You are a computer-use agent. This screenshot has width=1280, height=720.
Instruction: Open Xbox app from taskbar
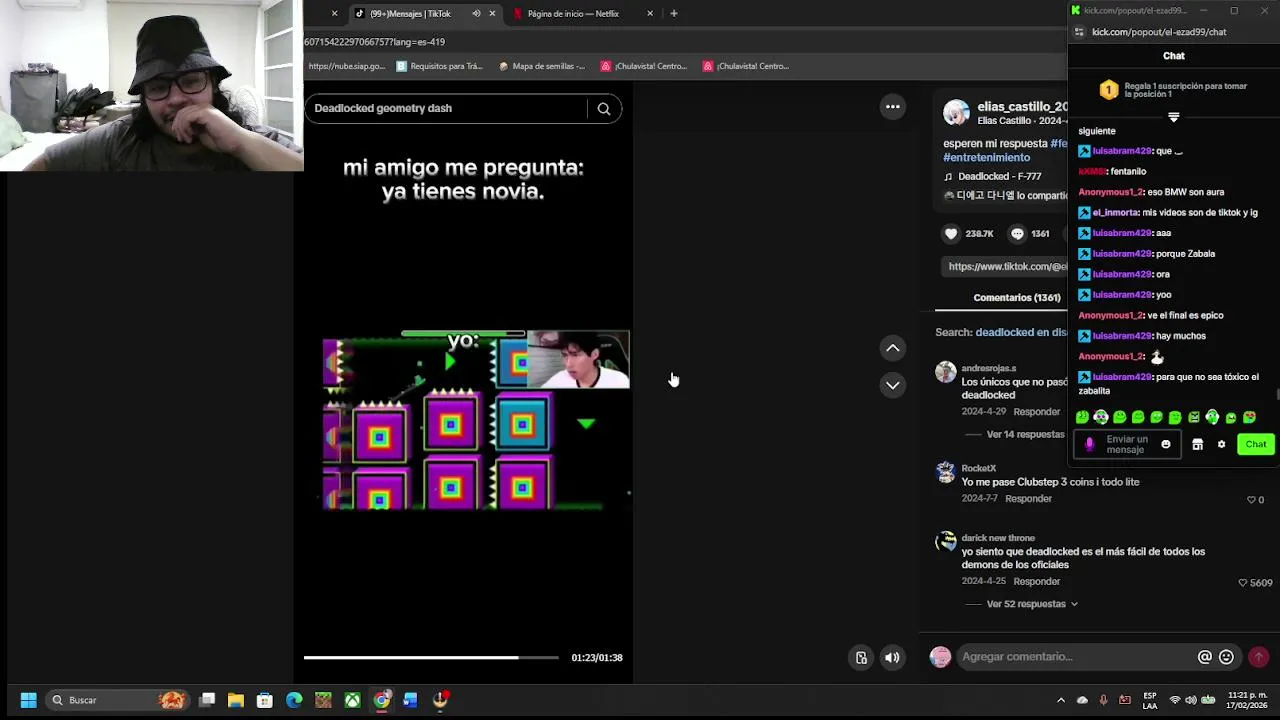352,700
